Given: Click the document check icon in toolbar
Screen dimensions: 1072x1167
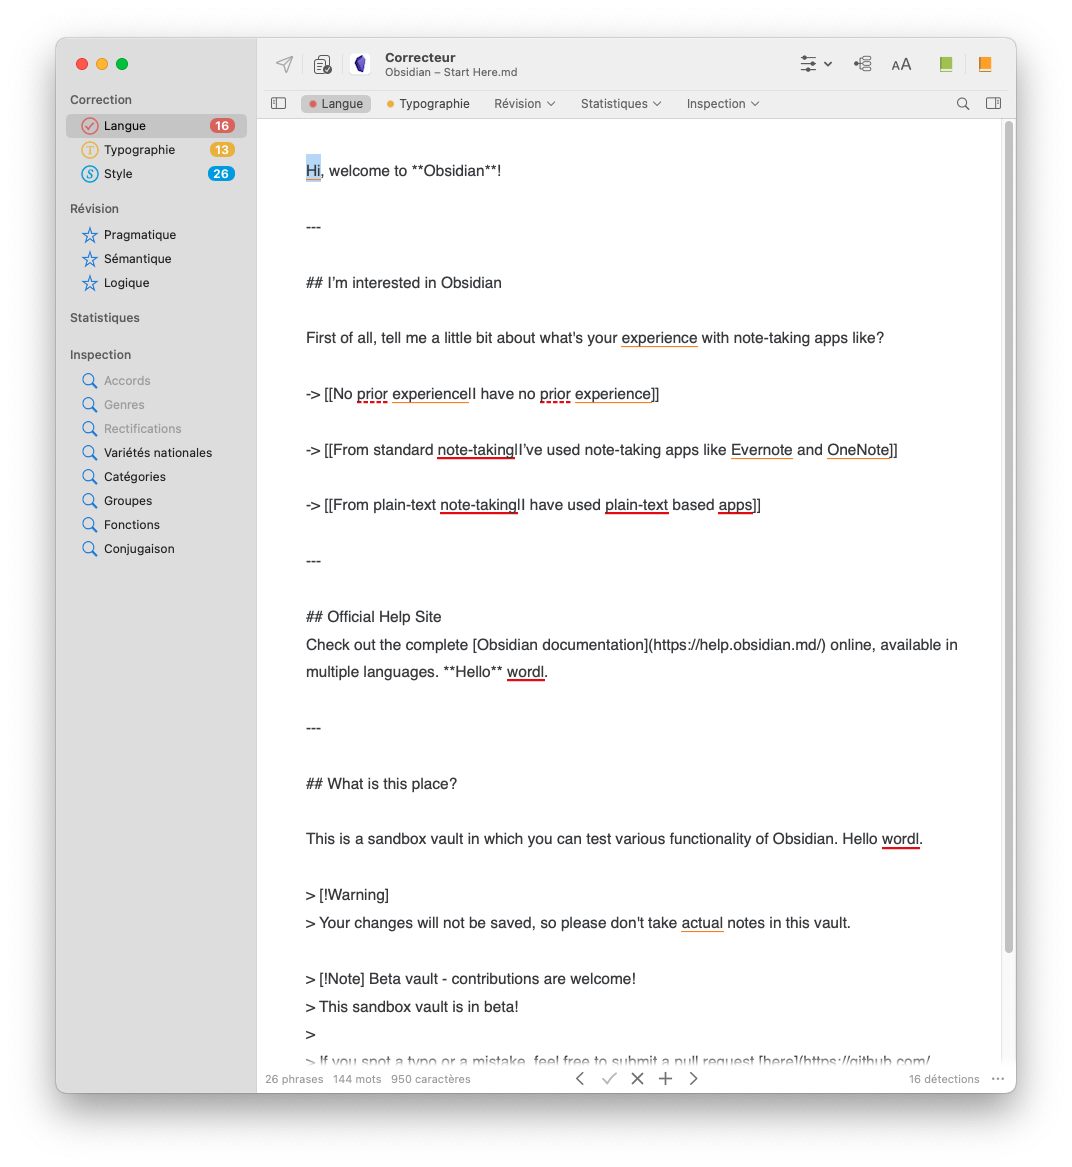Looking at the screenshot, I should tap(322, 65).
